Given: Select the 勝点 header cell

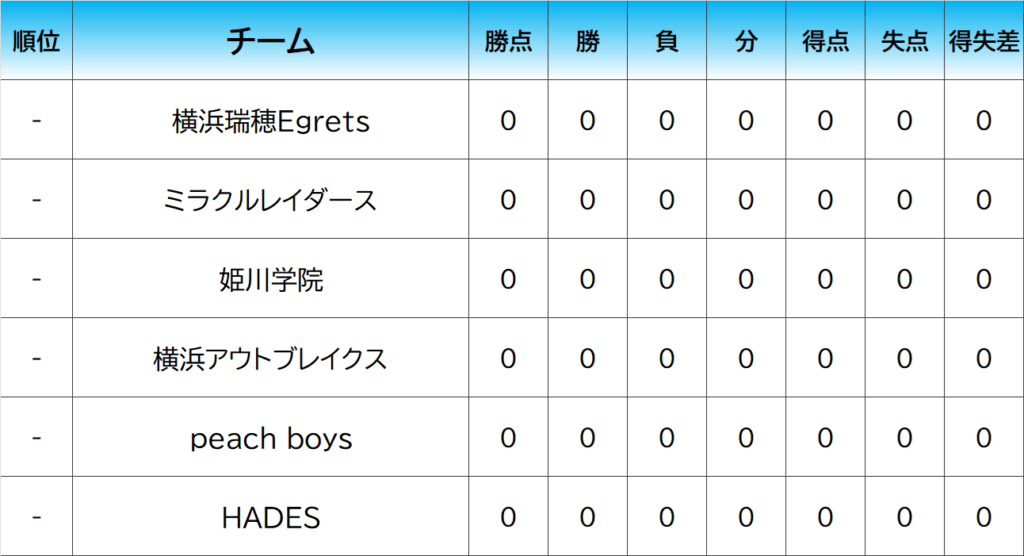Looking at the screenshot, I should [x=508, y=42].
